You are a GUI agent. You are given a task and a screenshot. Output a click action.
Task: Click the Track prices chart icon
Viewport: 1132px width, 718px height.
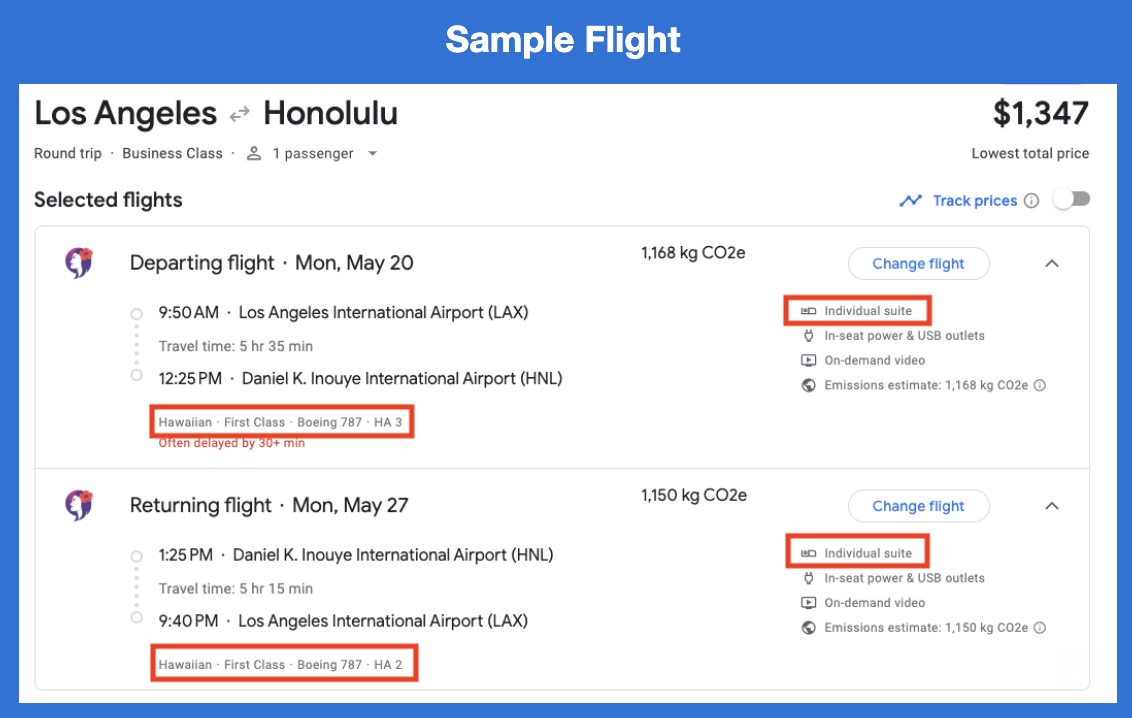(x=911, y=200)
